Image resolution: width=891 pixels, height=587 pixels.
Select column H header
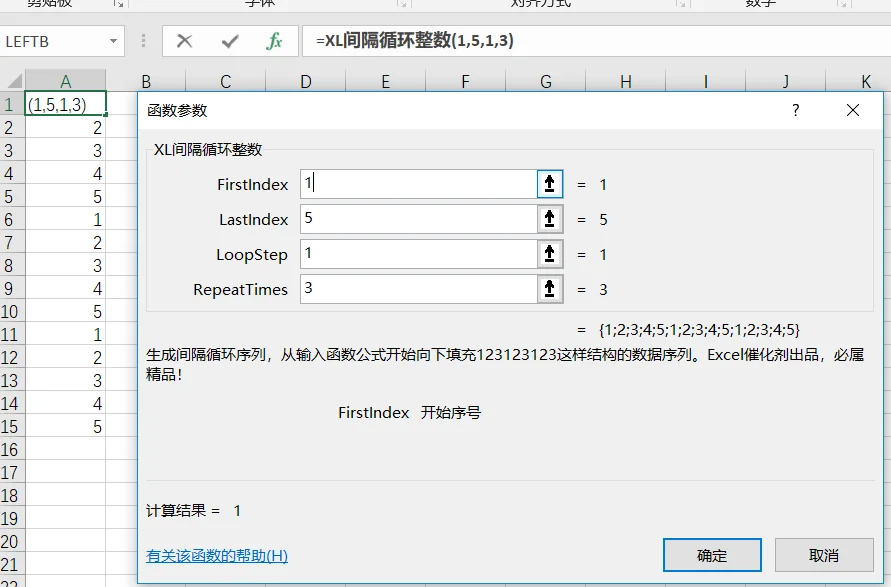click(x=626, y=81)
